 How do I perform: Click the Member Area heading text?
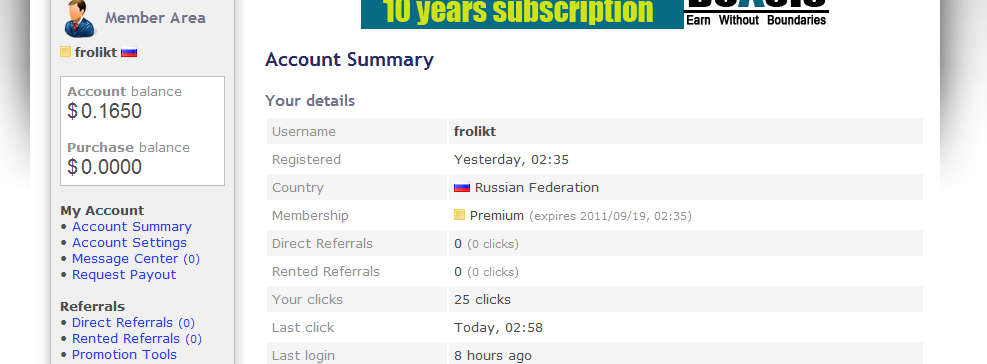[x=155, y=18]
